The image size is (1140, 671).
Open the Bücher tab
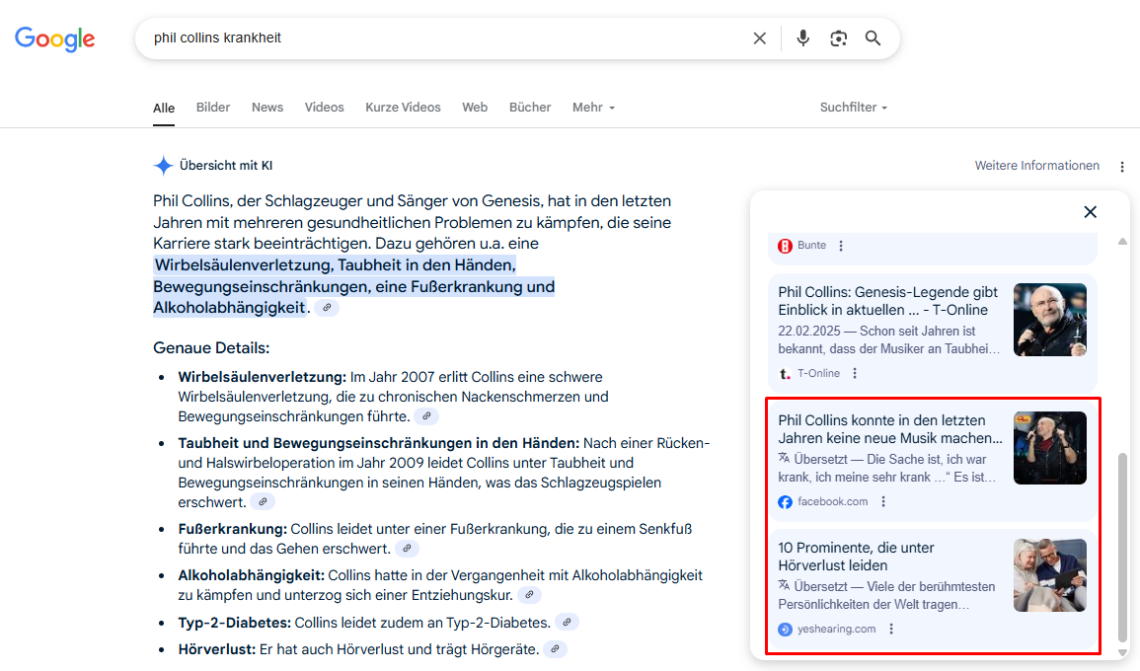pos(530,107)
